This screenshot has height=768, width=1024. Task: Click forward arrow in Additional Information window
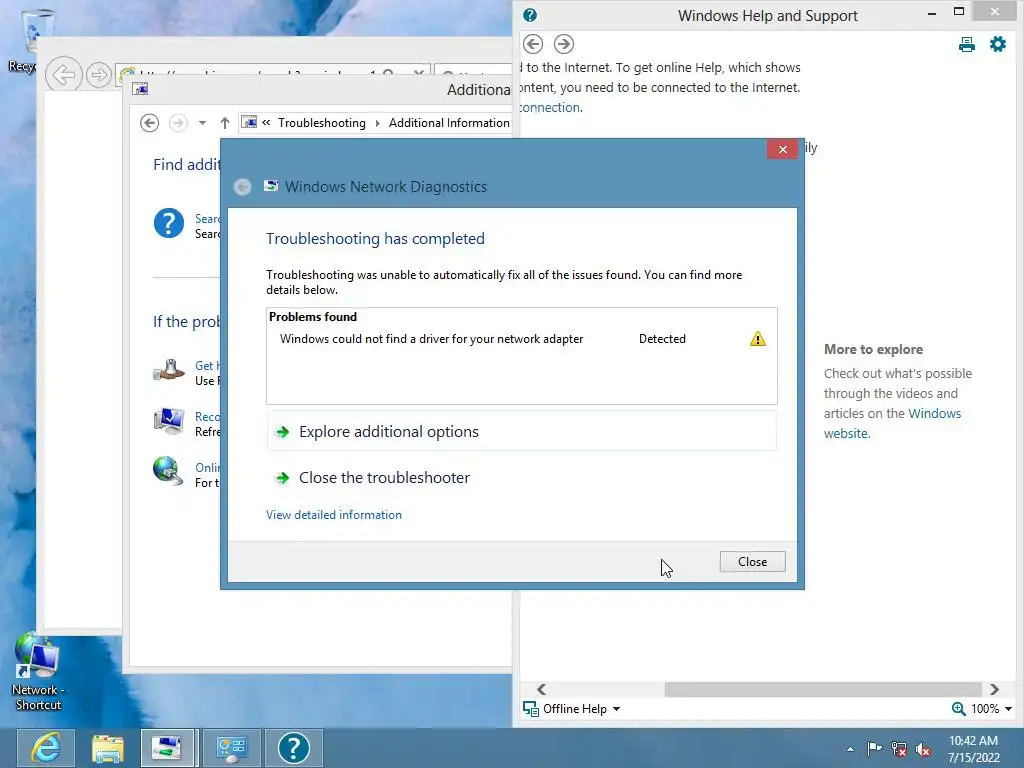click(x=178, y=123)
